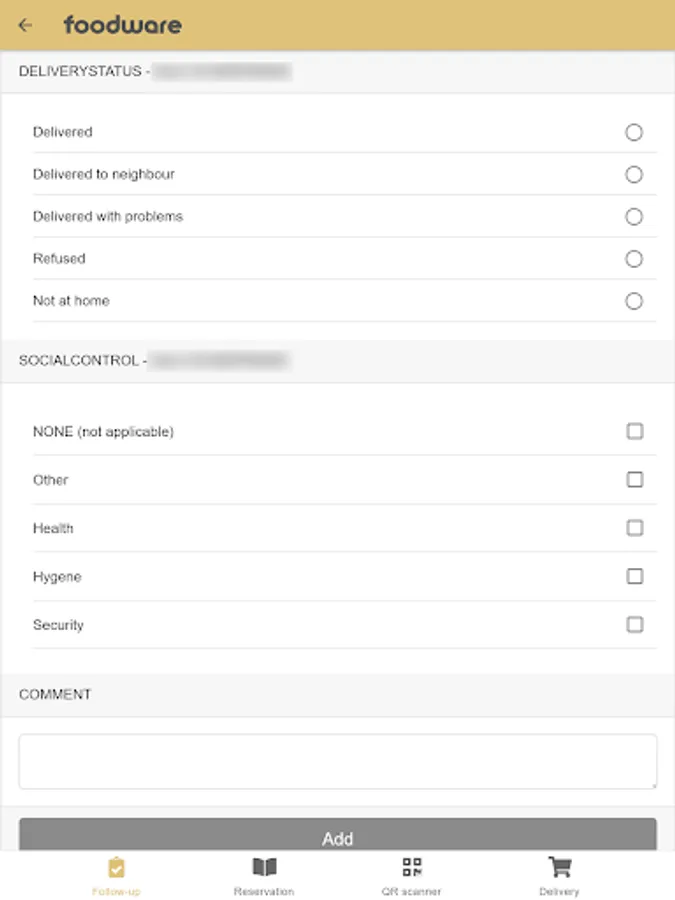Select the Delivered radio button
Image resolution: width=675 pixels, height=900 pixels.
tap(633, 132)
